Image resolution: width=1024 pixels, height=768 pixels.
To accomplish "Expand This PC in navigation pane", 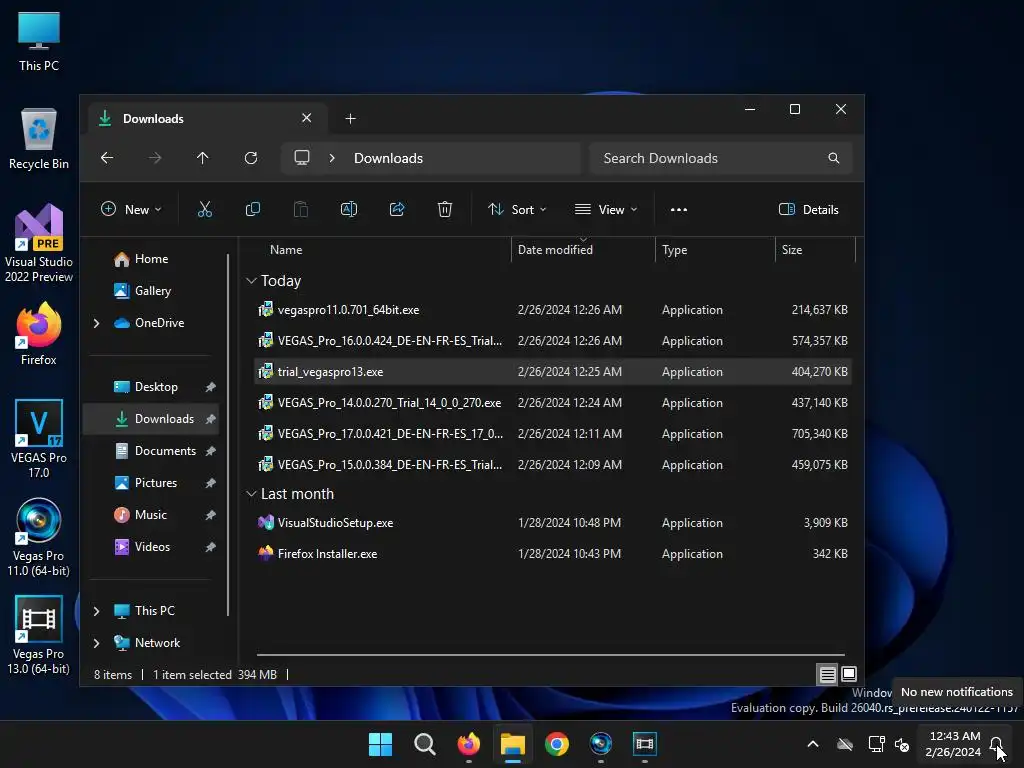I will click(97, 611).
